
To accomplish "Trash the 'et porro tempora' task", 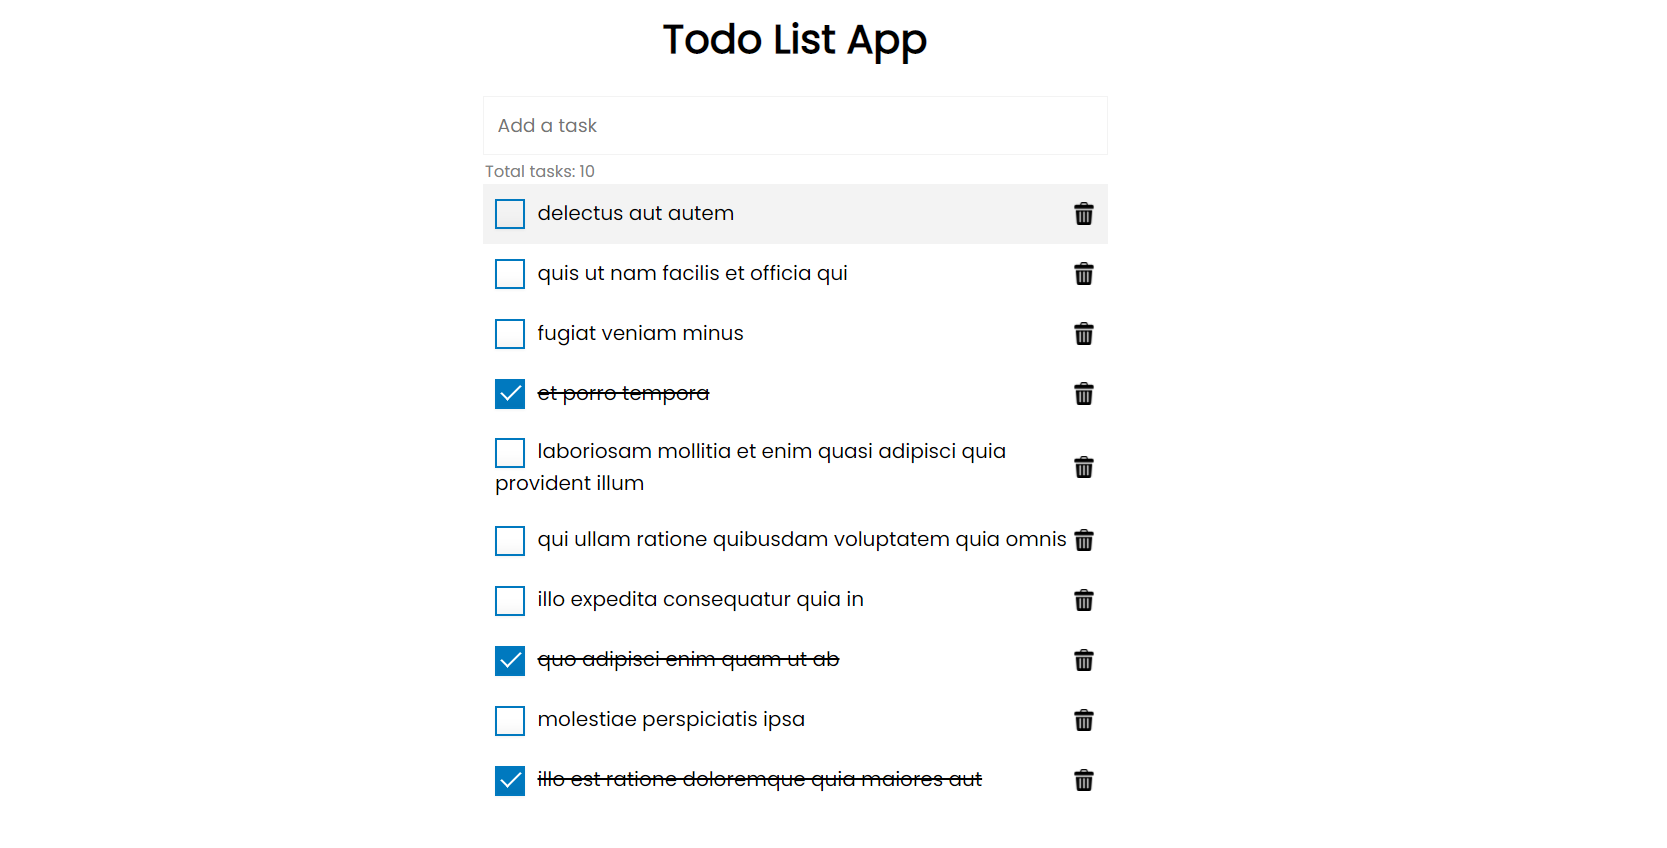I will coord(1083,394).
